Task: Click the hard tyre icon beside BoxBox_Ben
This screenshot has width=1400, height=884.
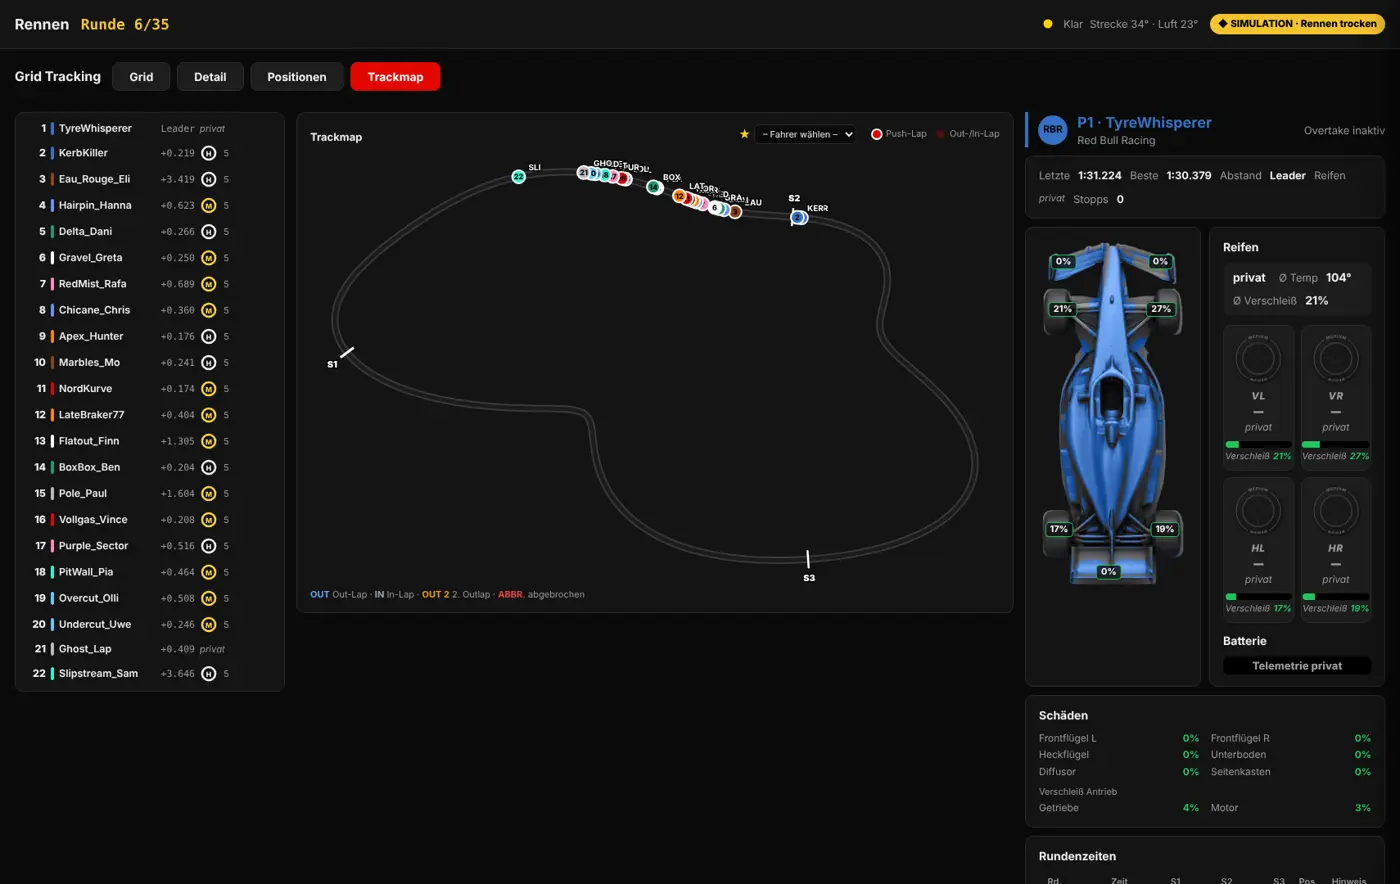Action: [x=209, y=467]
